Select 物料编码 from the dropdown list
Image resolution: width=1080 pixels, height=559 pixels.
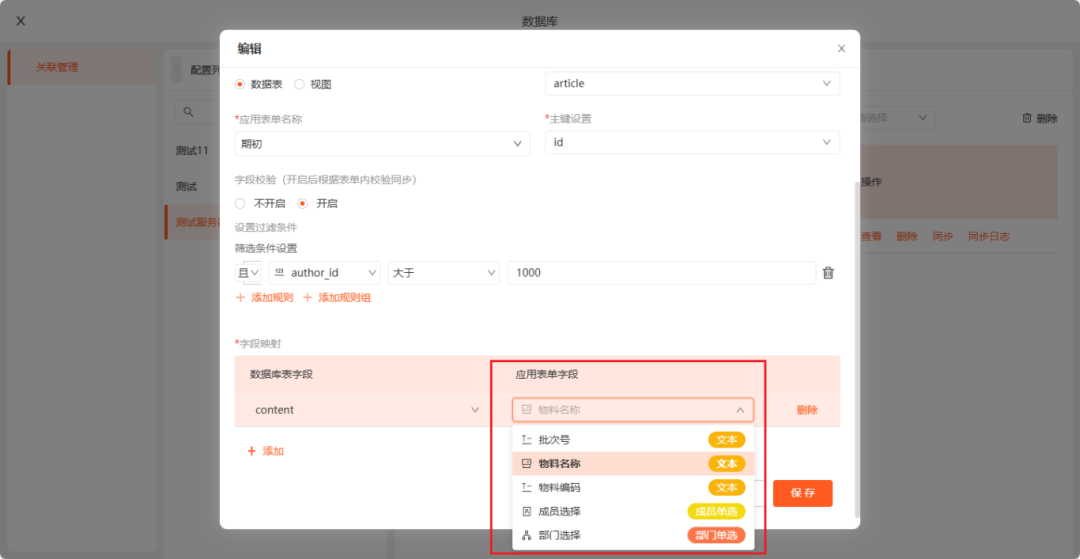point(633,487)
